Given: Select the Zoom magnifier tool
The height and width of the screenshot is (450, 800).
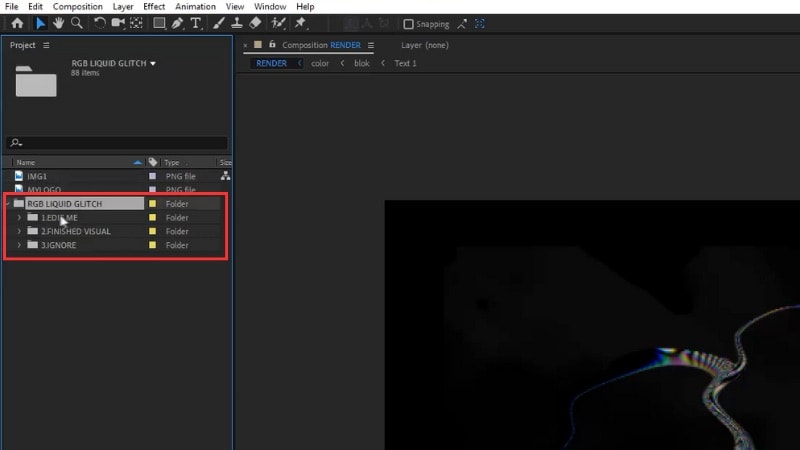Looking at the screenshot, I should pos(77,23).
